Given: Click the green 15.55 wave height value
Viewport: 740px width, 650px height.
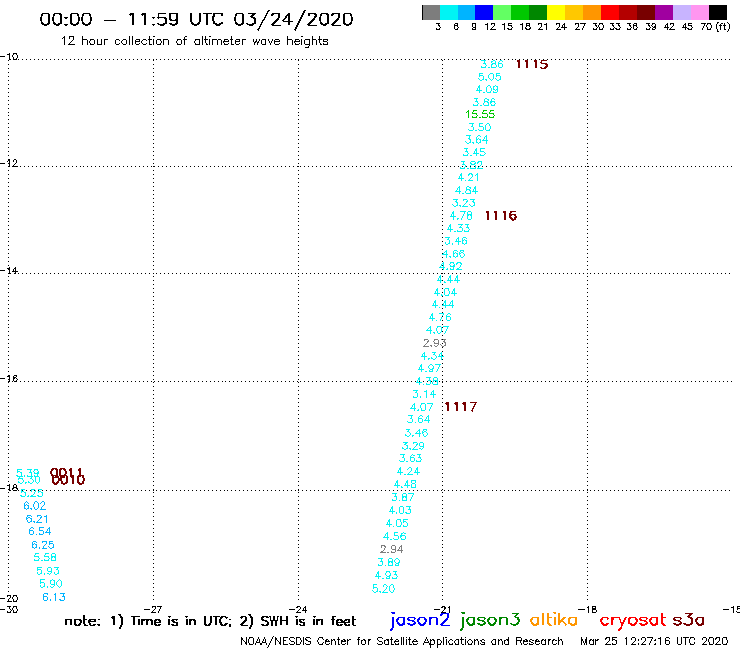Looking at the screenshot, I should coord(480,114).
